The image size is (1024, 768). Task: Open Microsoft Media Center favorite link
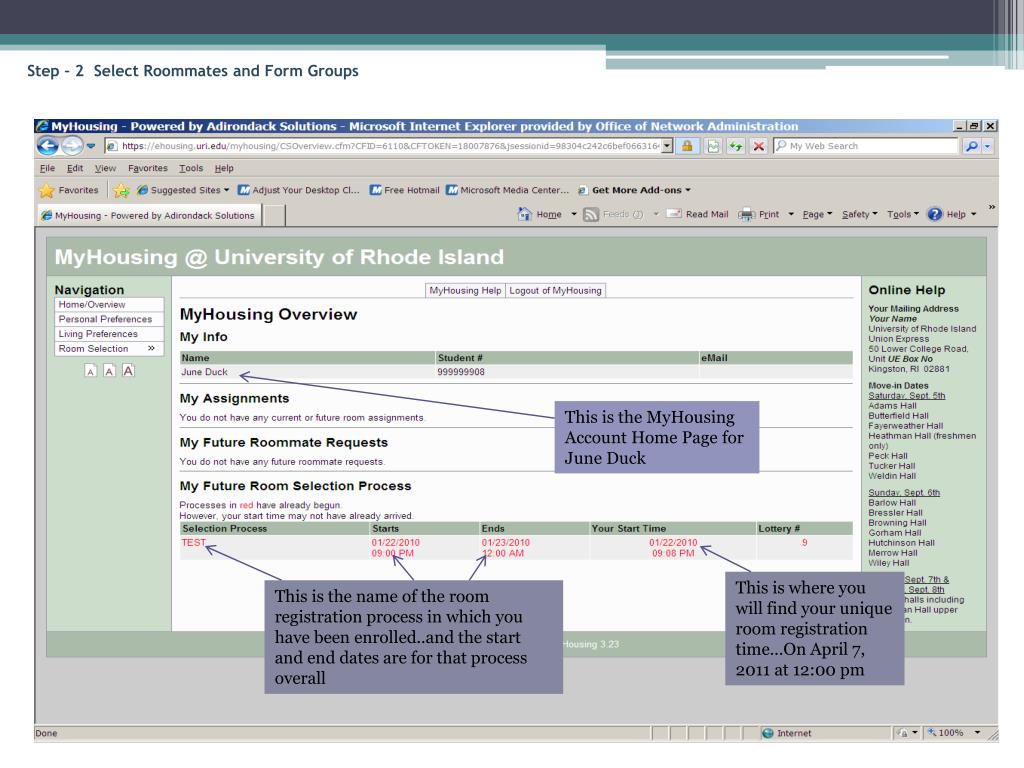pos(507,190)
